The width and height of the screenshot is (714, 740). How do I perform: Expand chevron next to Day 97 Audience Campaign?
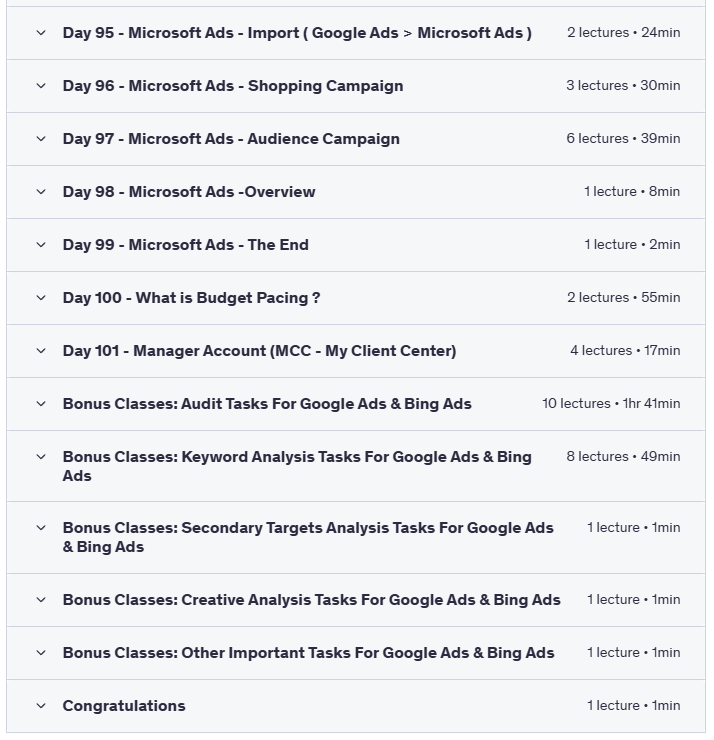(41, 139)
